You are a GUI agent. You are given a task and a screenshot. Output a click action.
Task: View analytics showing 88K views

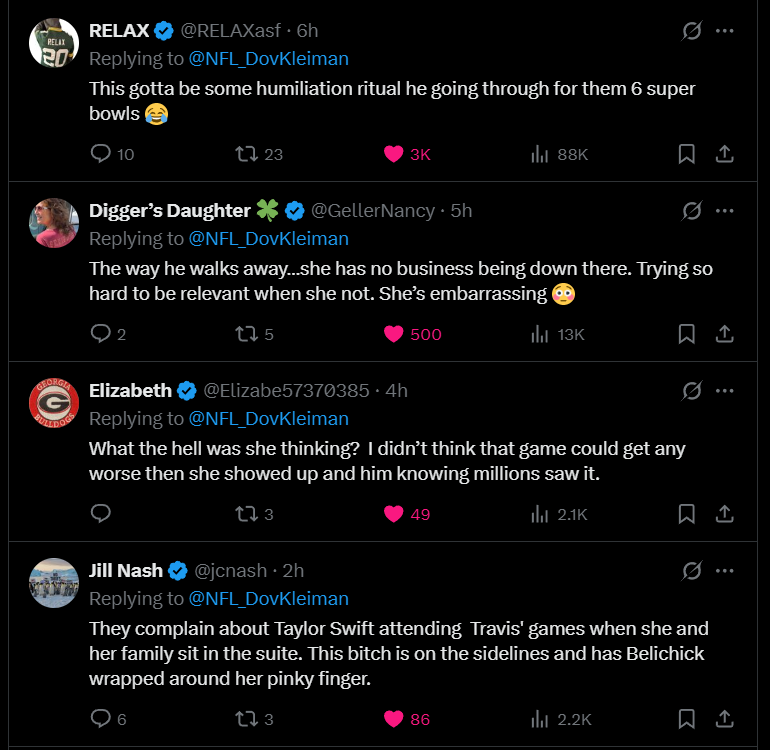pos(541,154)
